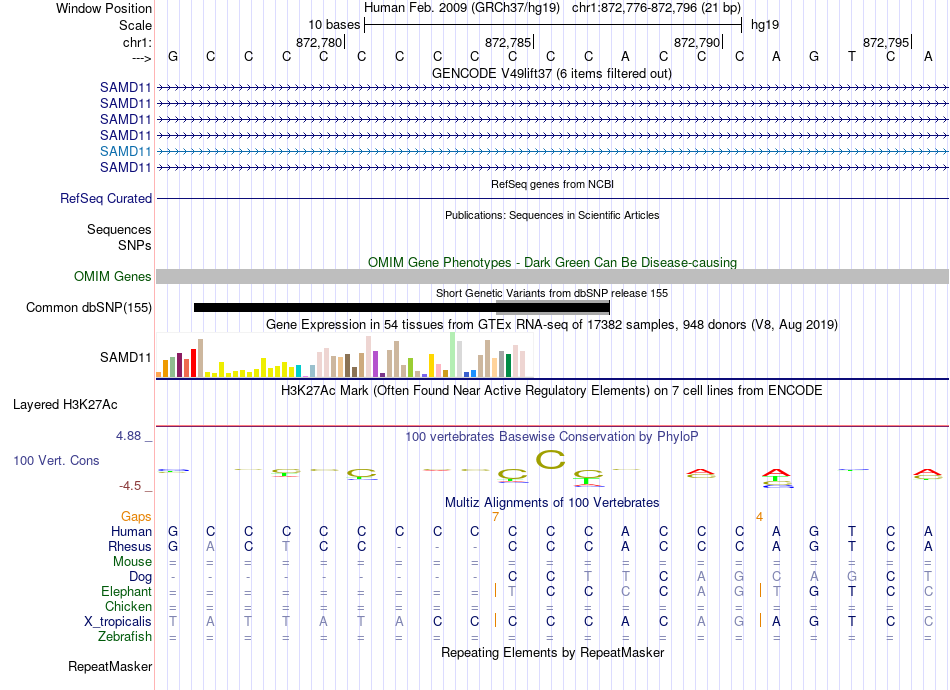Click the RepeatMasker track label
Screen dimensions: 950x690
110,666
